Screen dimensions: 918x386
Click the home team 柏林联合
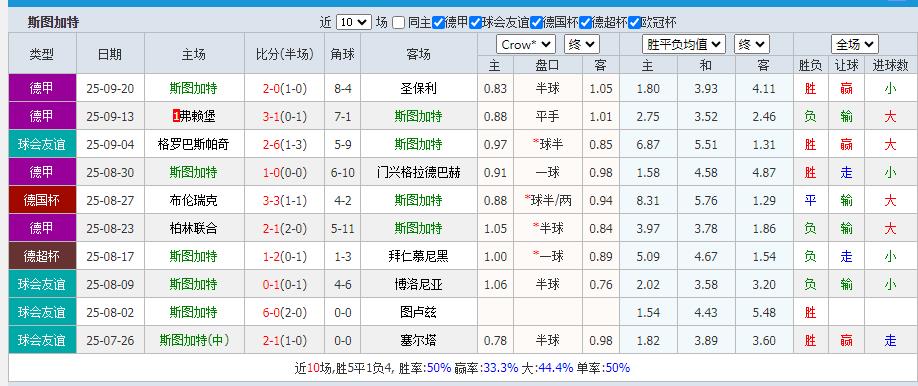tap(194, 228)
